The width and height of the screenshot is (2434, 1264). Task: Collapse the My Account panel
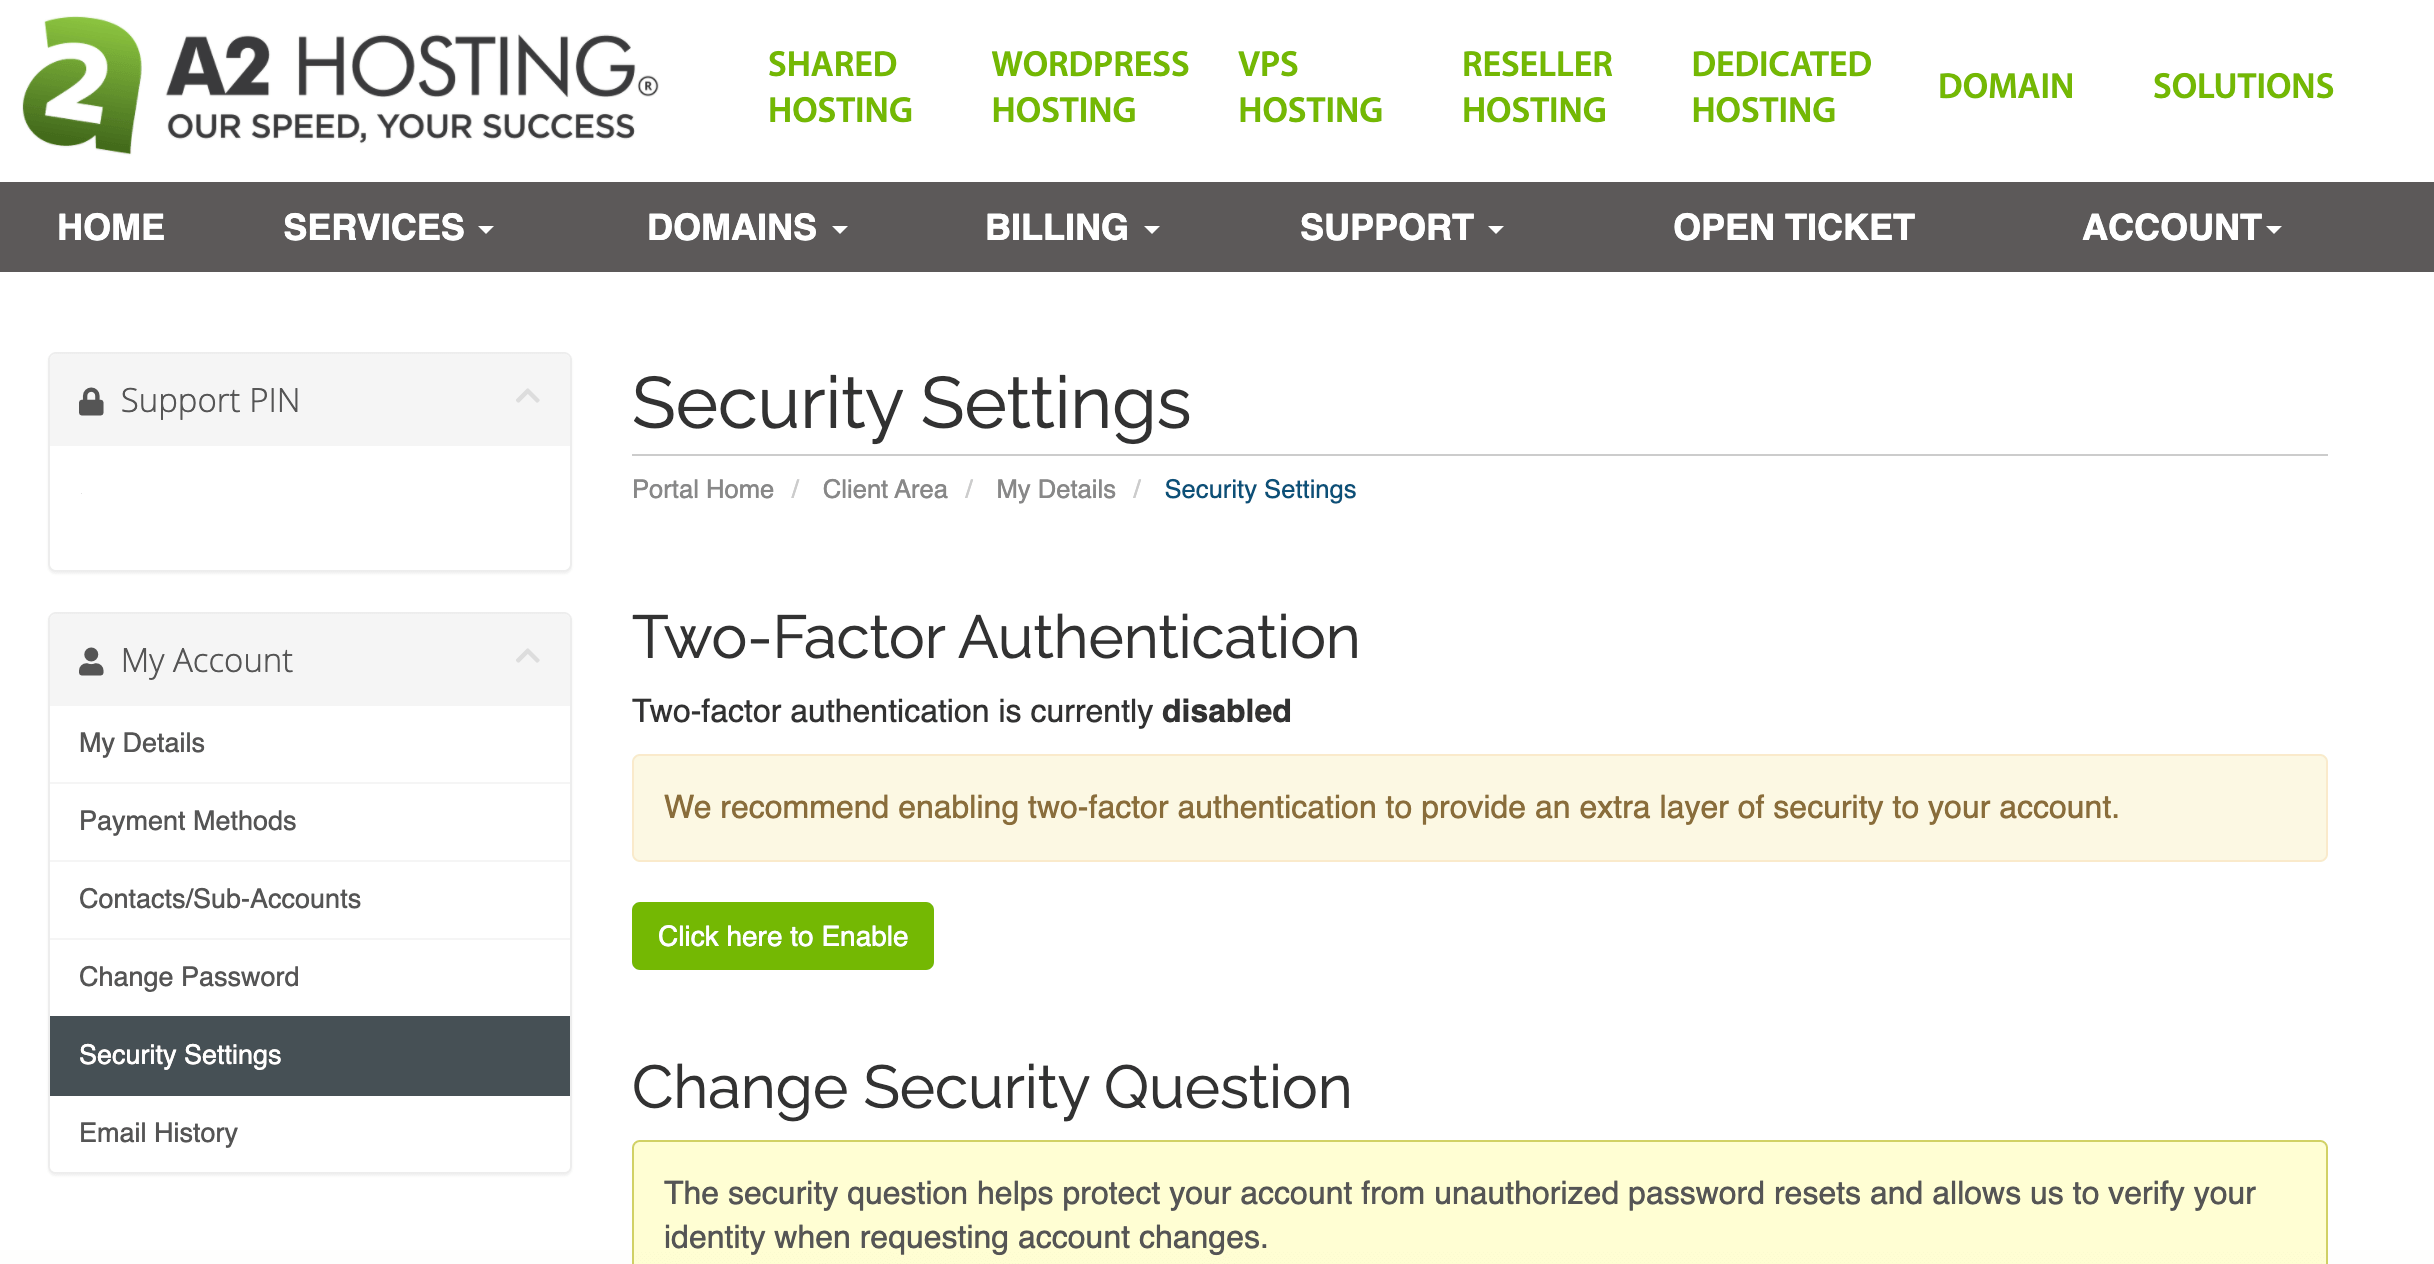coord(528,657)
